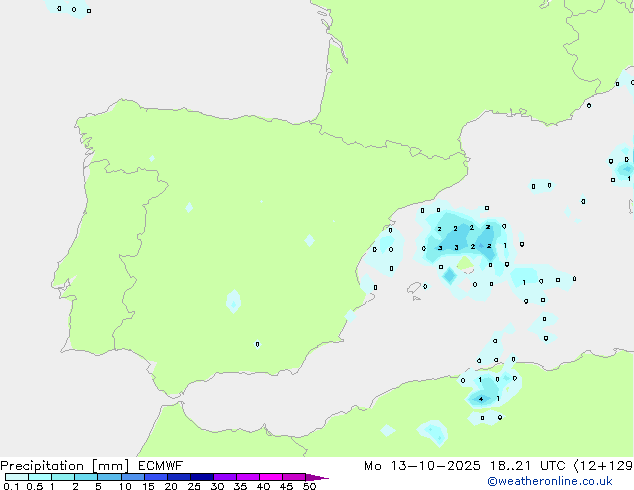Click the precipitation patch over northern Morocco
This screenshot has height=490, width=634.
pos(433,432)
